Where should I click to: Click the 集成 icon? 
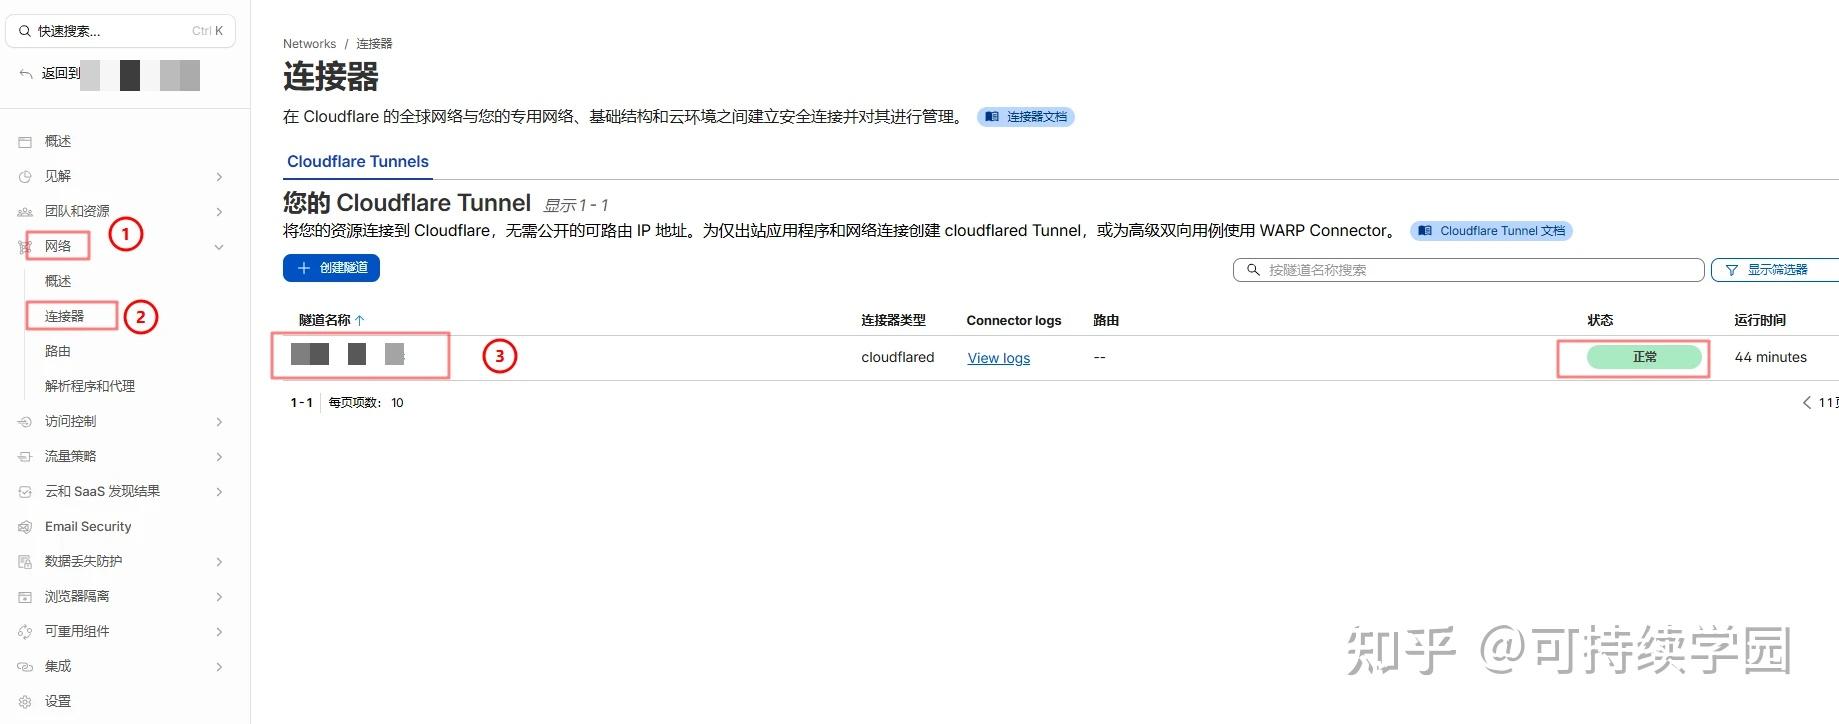pyautogui.click(x=25, y=667)
